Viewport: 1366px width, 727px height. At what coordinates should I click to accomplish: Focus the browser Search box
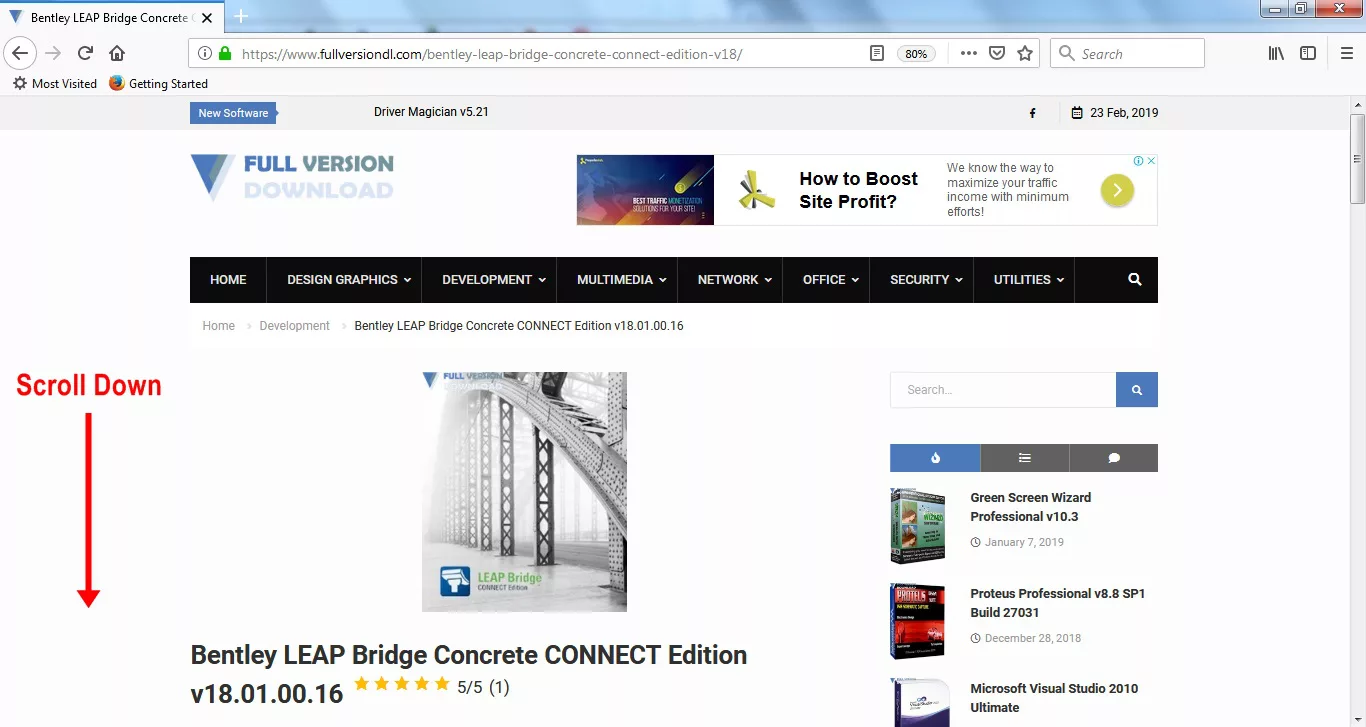[x=1127, y=54]
